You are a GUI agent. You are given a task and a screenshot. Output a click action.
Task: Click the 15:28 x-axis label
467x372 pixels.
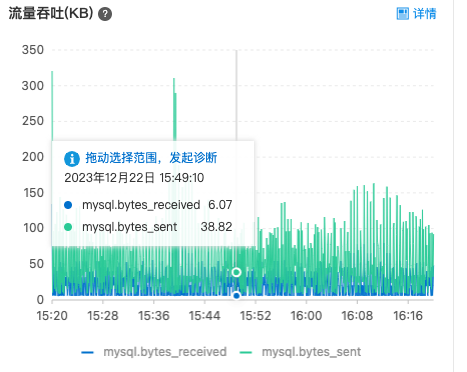[103, 315]
